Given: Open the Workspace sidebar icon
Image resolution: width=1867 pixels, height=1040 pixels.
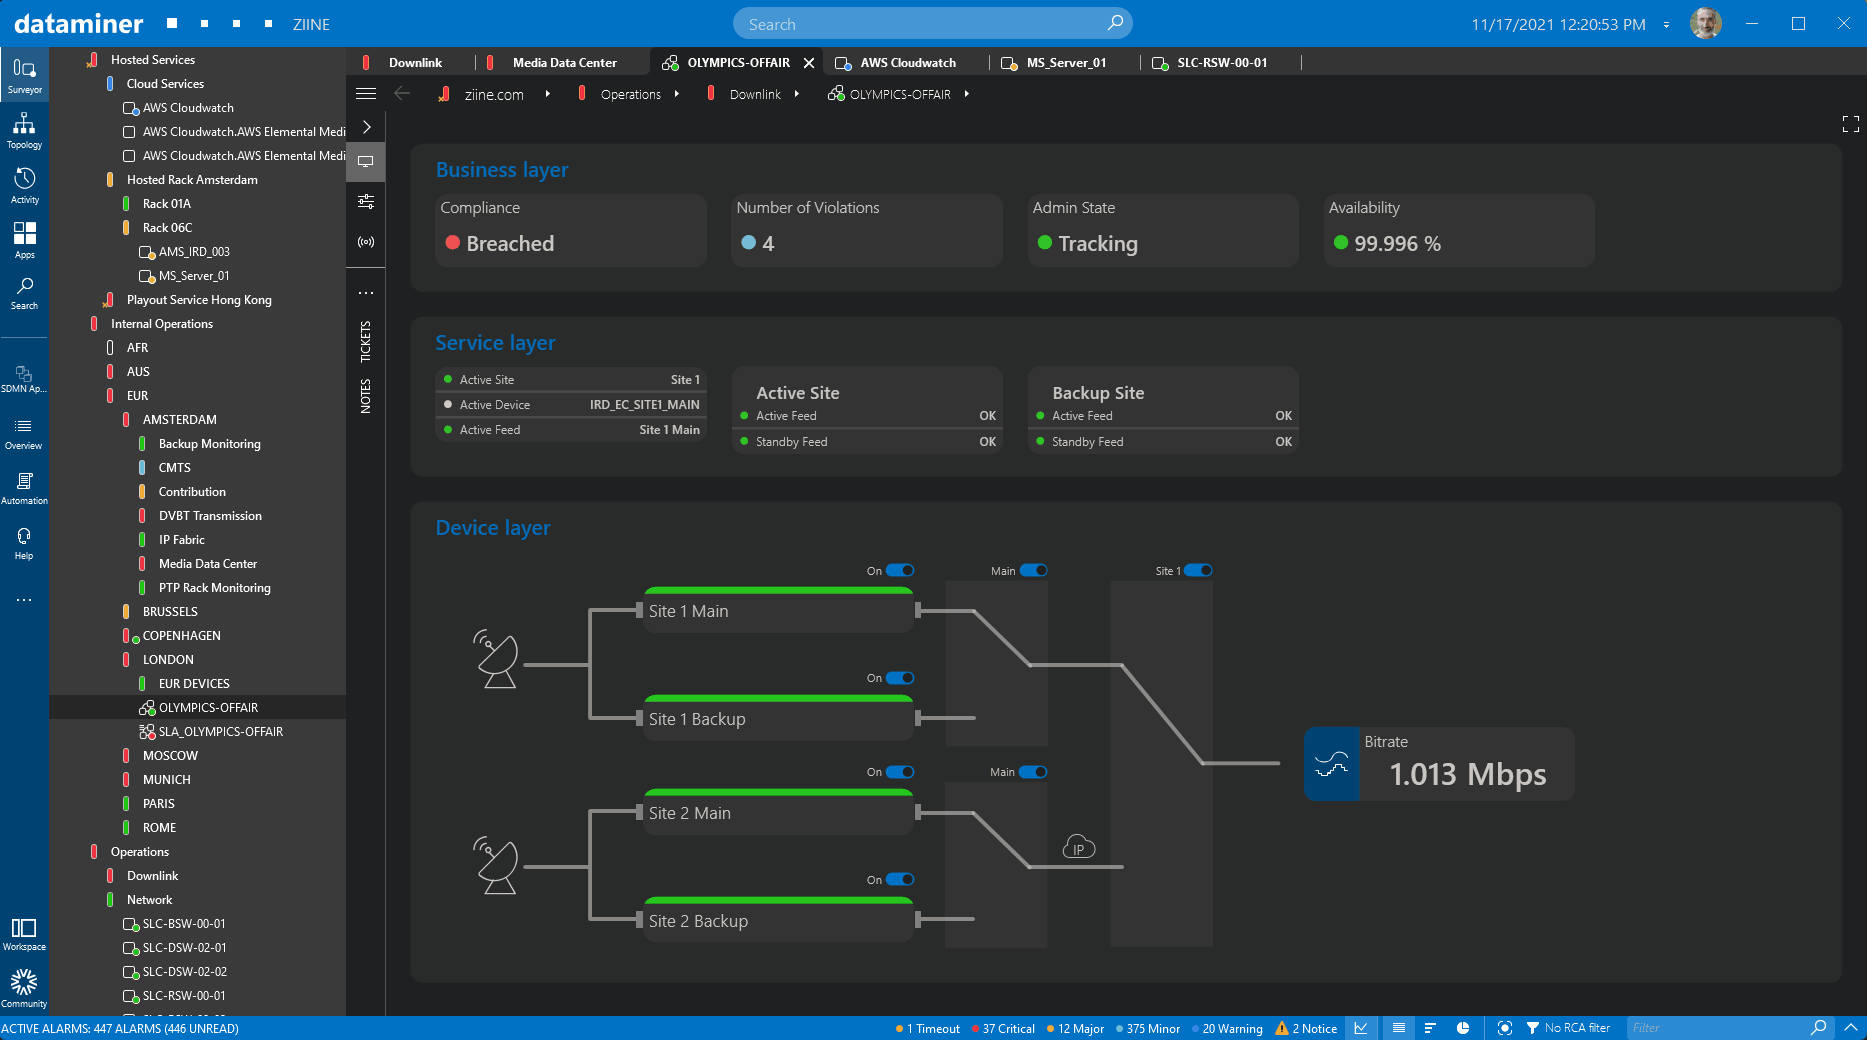Looking at the screenshot, I should pyautogui.click(x=24, y=934).
